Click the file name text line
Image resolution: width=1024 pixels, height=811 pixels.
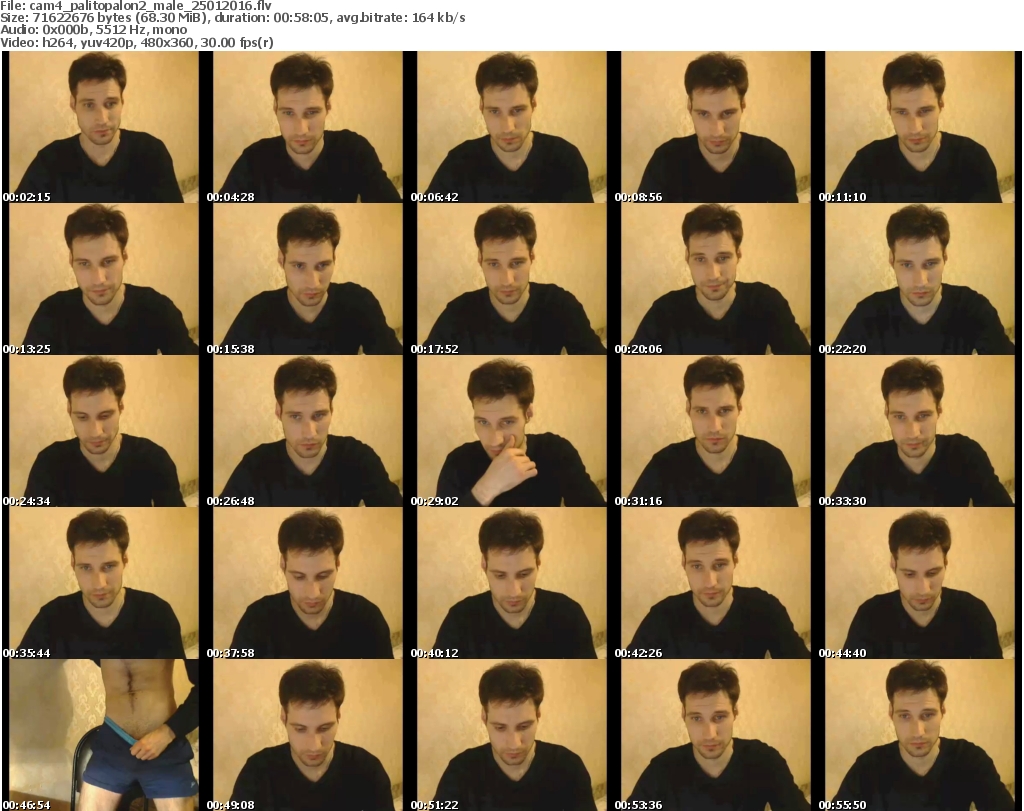(x=136, y=5)
